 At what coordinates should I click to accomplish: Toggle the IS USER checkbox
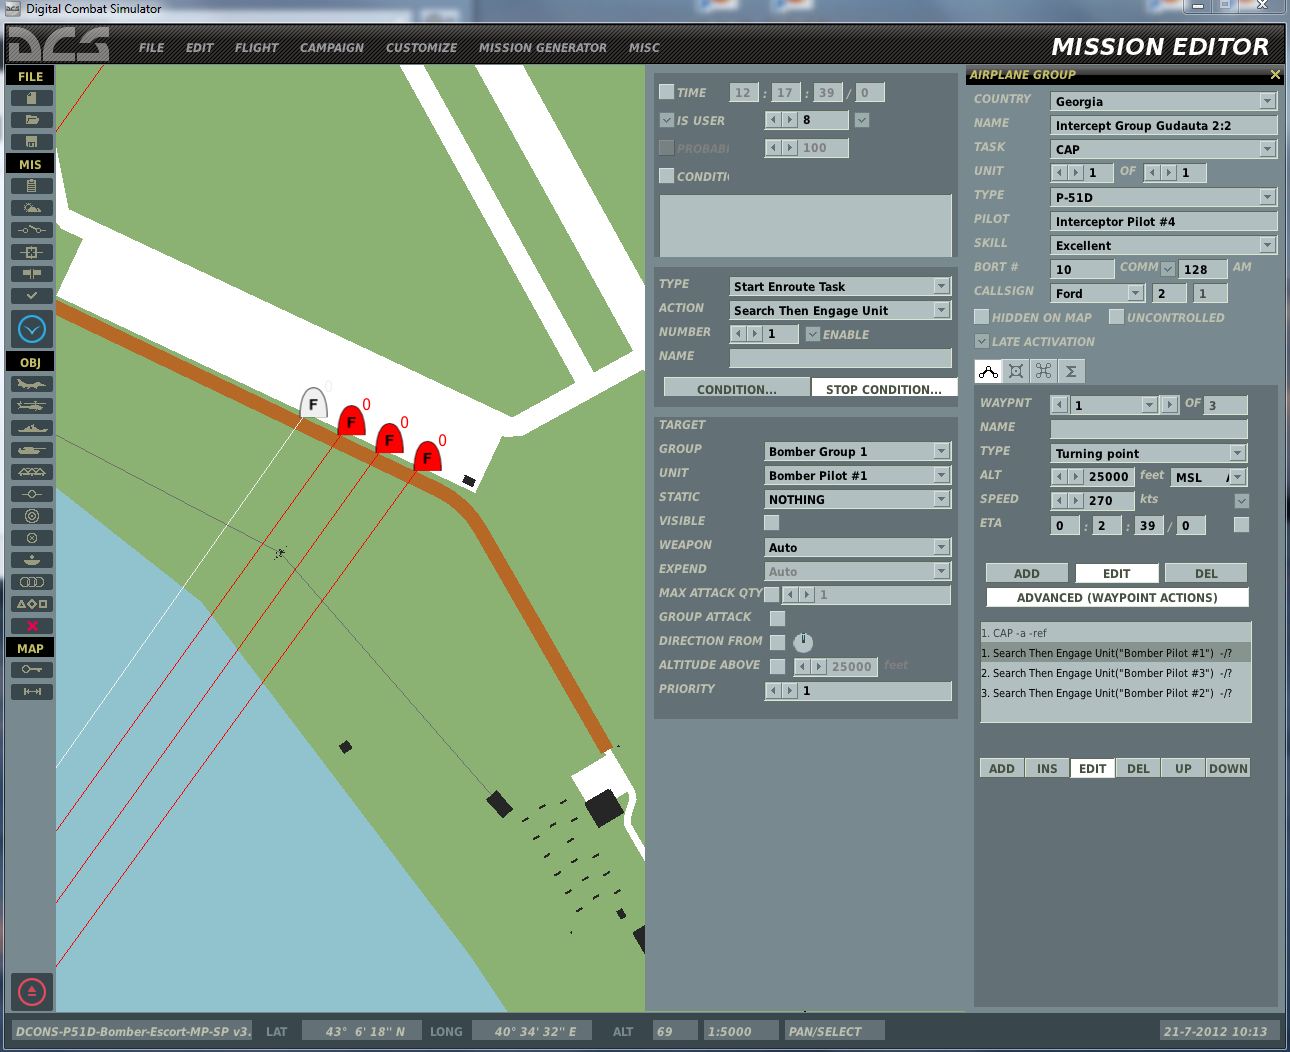pyautogui.click(x=666, y=120)
